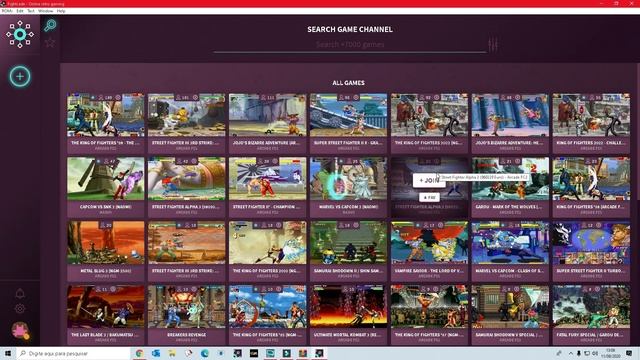Open Marvel vs Capcom 2 thumbnail
The width and height of the screenshot is (640, 360).
(348, 179)
